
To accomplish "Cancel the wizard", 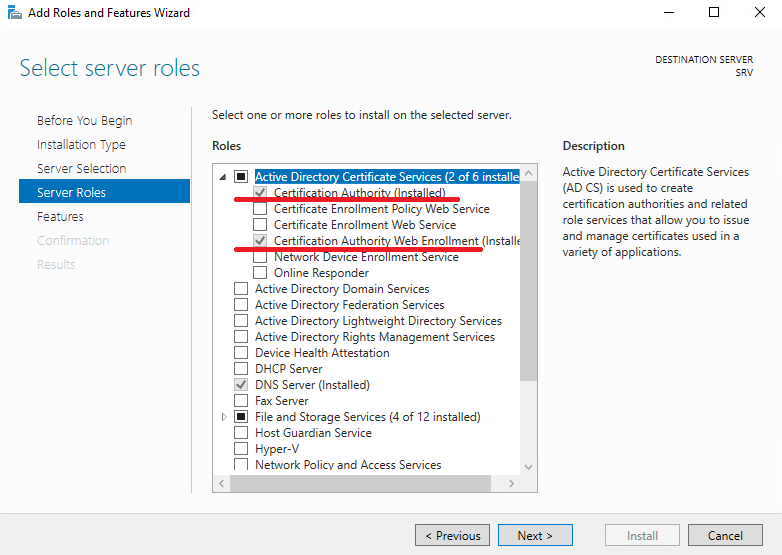I will click(725, 535).
